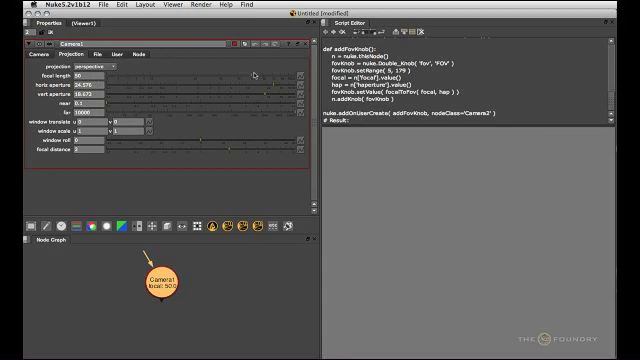Clear output window in Script Editor
640x360 pixels.
pyautogui.click(x=421, y=32)
